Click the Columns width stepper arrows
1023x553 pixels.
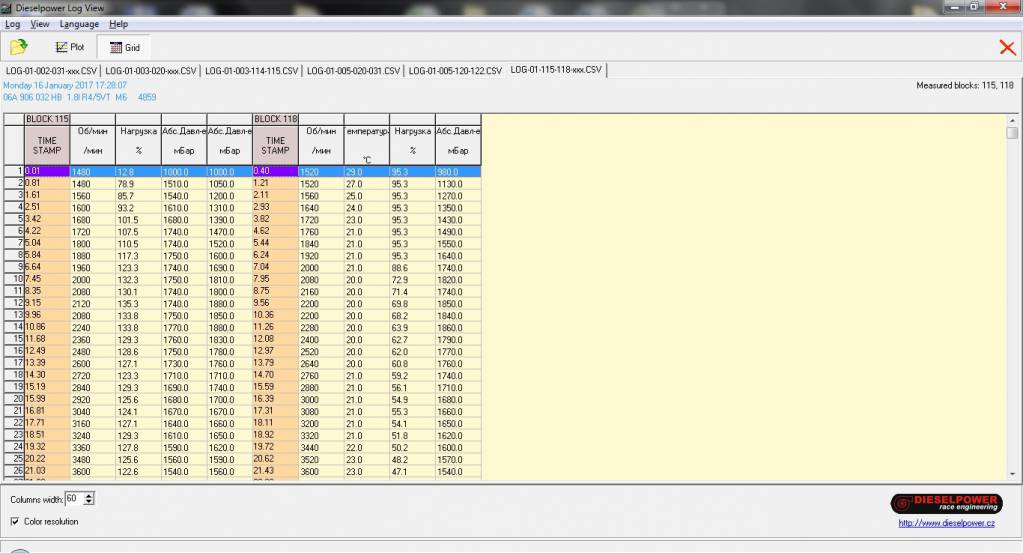(x=90, y=498)
